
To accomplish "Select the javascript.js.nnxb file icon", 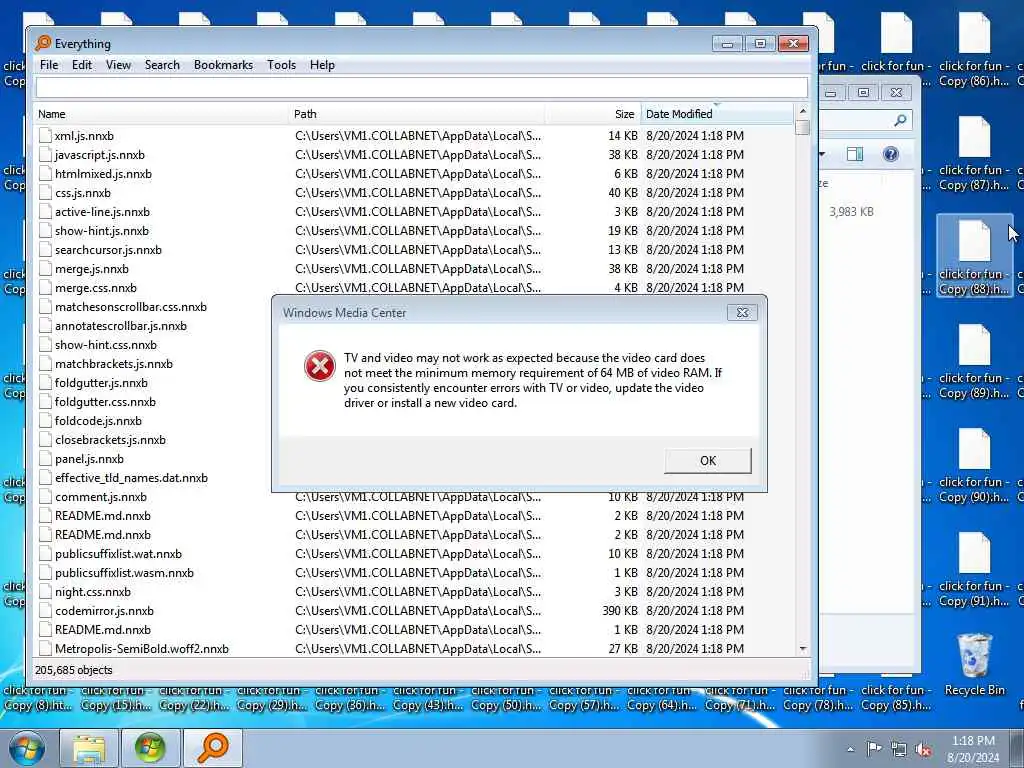I will (x=45, y=154).
